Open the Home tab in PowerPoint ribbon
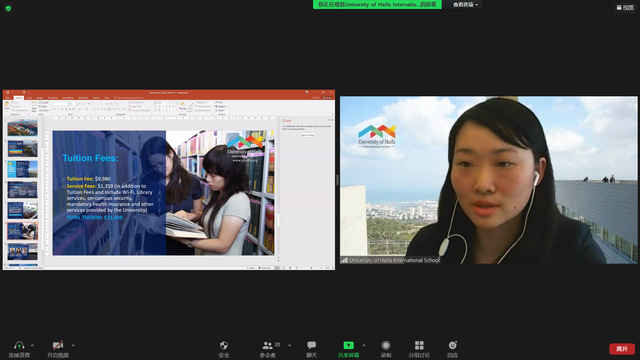The image size is (640, 360). click(19, 98)
